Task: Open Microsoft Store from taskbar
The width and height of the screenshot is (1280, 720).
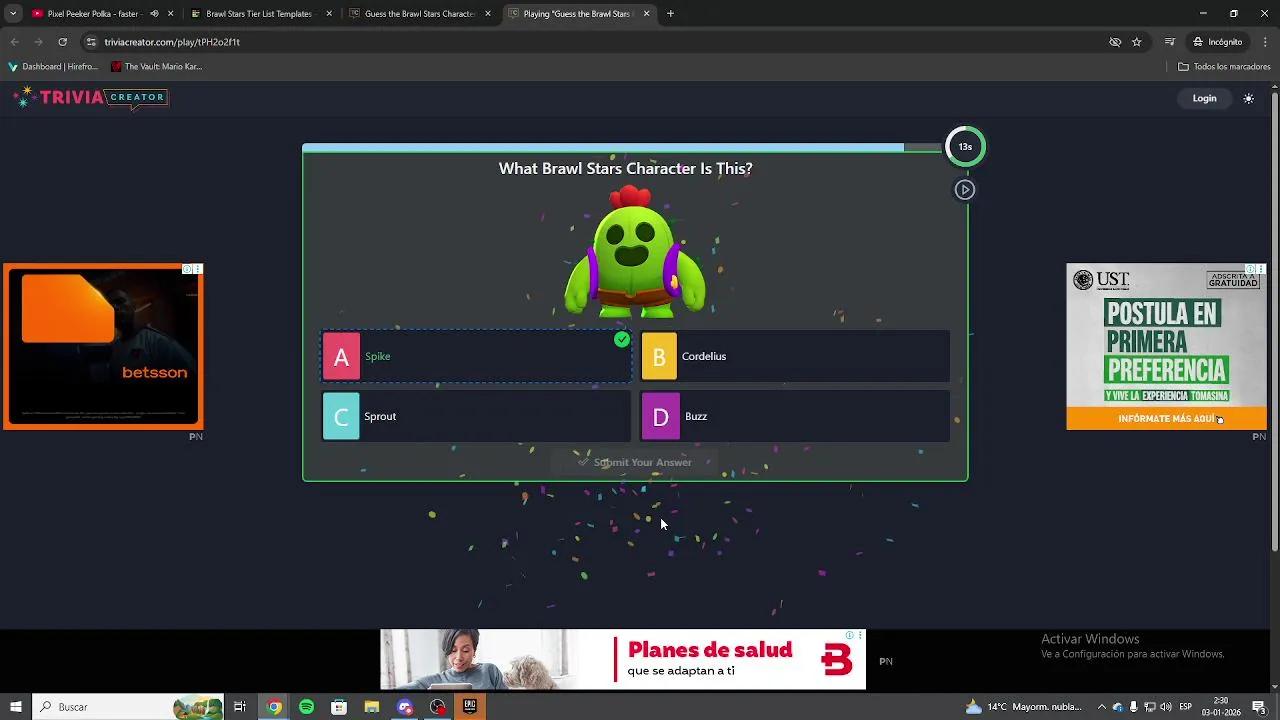Action: point(339,707)
